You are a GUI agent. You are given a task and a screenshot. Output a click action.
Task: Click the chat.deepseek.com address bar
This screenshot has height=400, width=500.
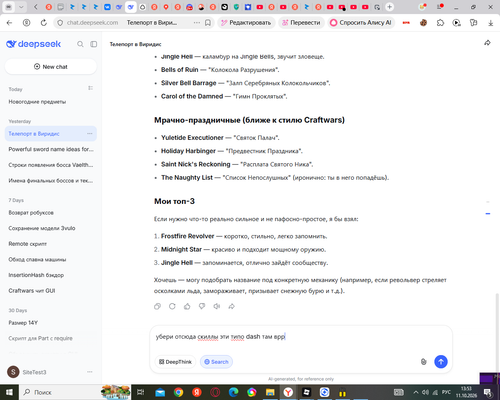click(x=92, y=23)
